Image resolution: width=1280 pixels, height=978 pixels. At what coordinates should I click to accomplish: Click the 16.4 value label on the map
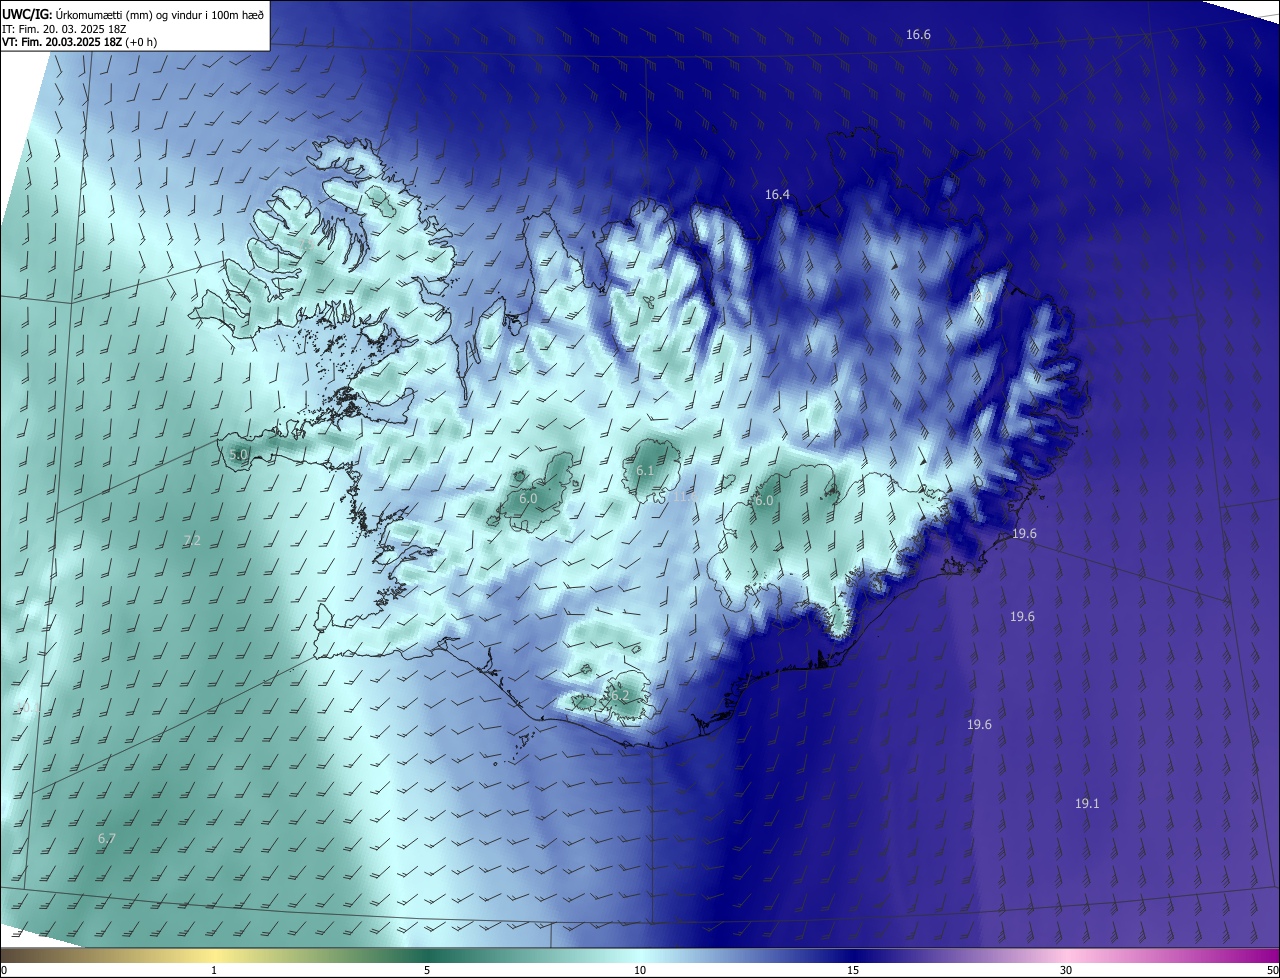point(777,195)
